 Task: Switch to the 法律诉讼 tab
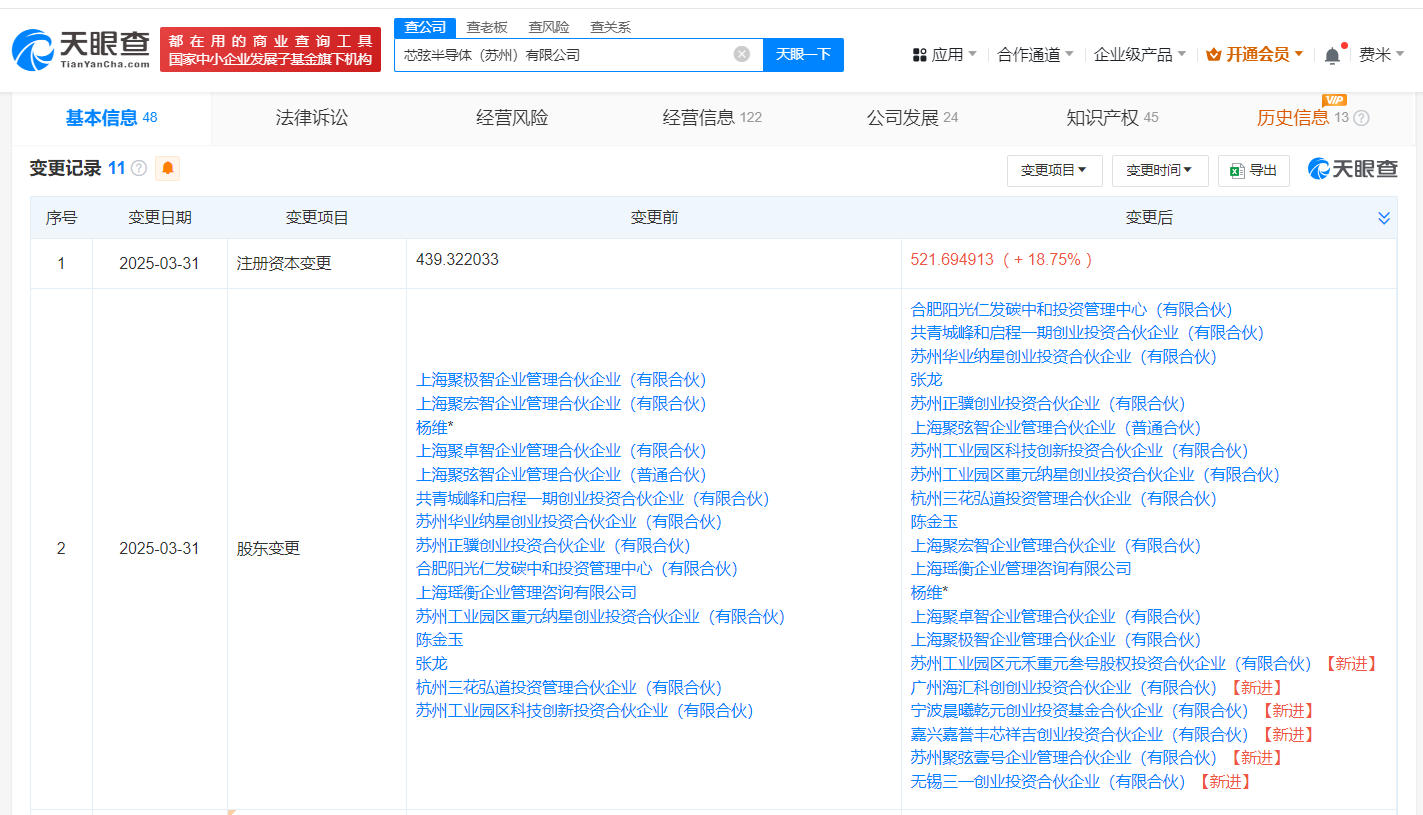(x=312, y=118)
